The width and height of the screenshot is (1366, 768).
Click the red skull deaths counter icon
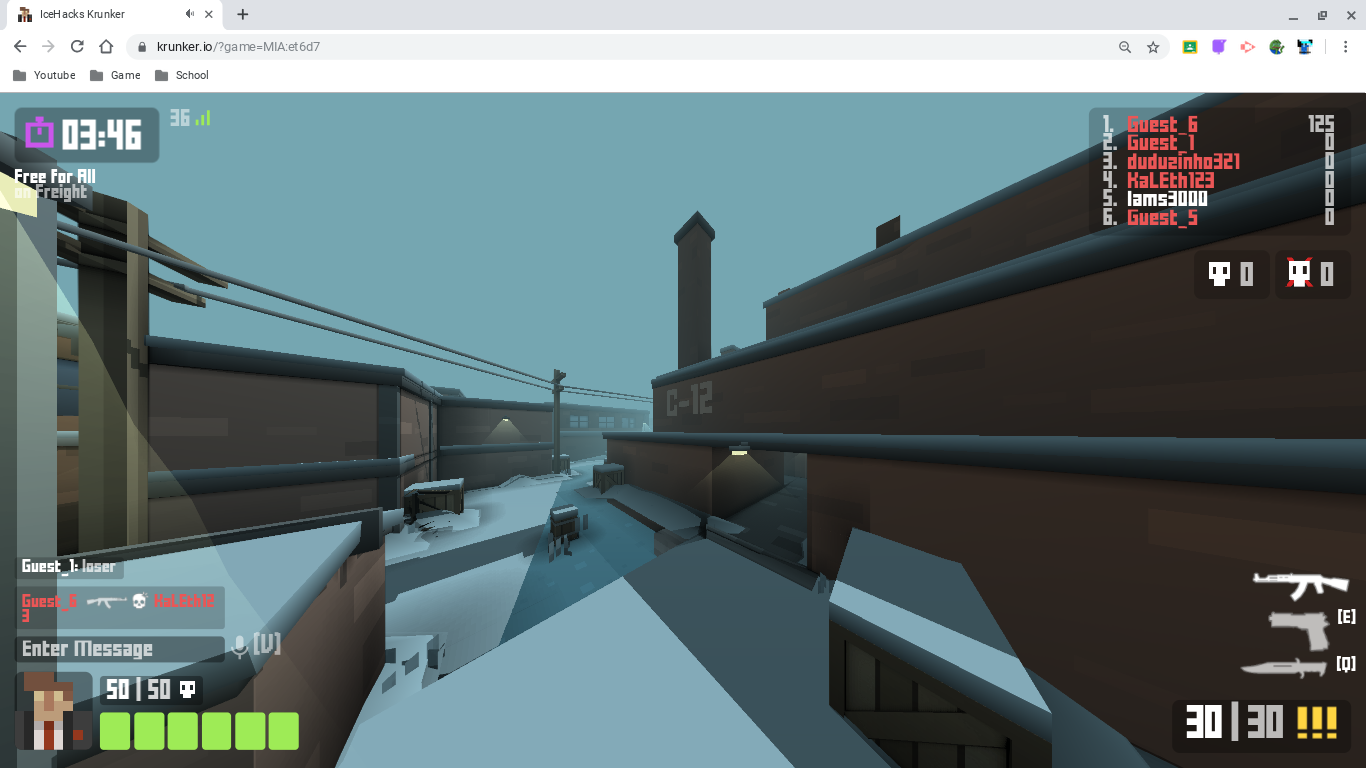[1298, 274]
